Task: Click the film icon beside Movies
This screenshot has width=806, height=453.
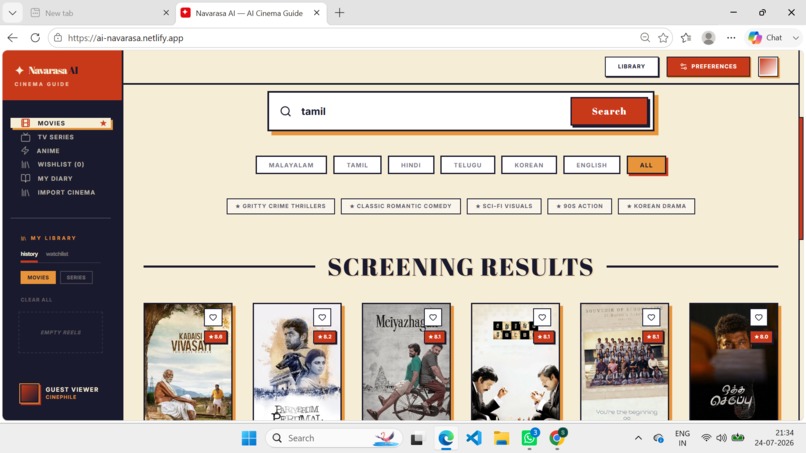Action: [x=25, y=123]
